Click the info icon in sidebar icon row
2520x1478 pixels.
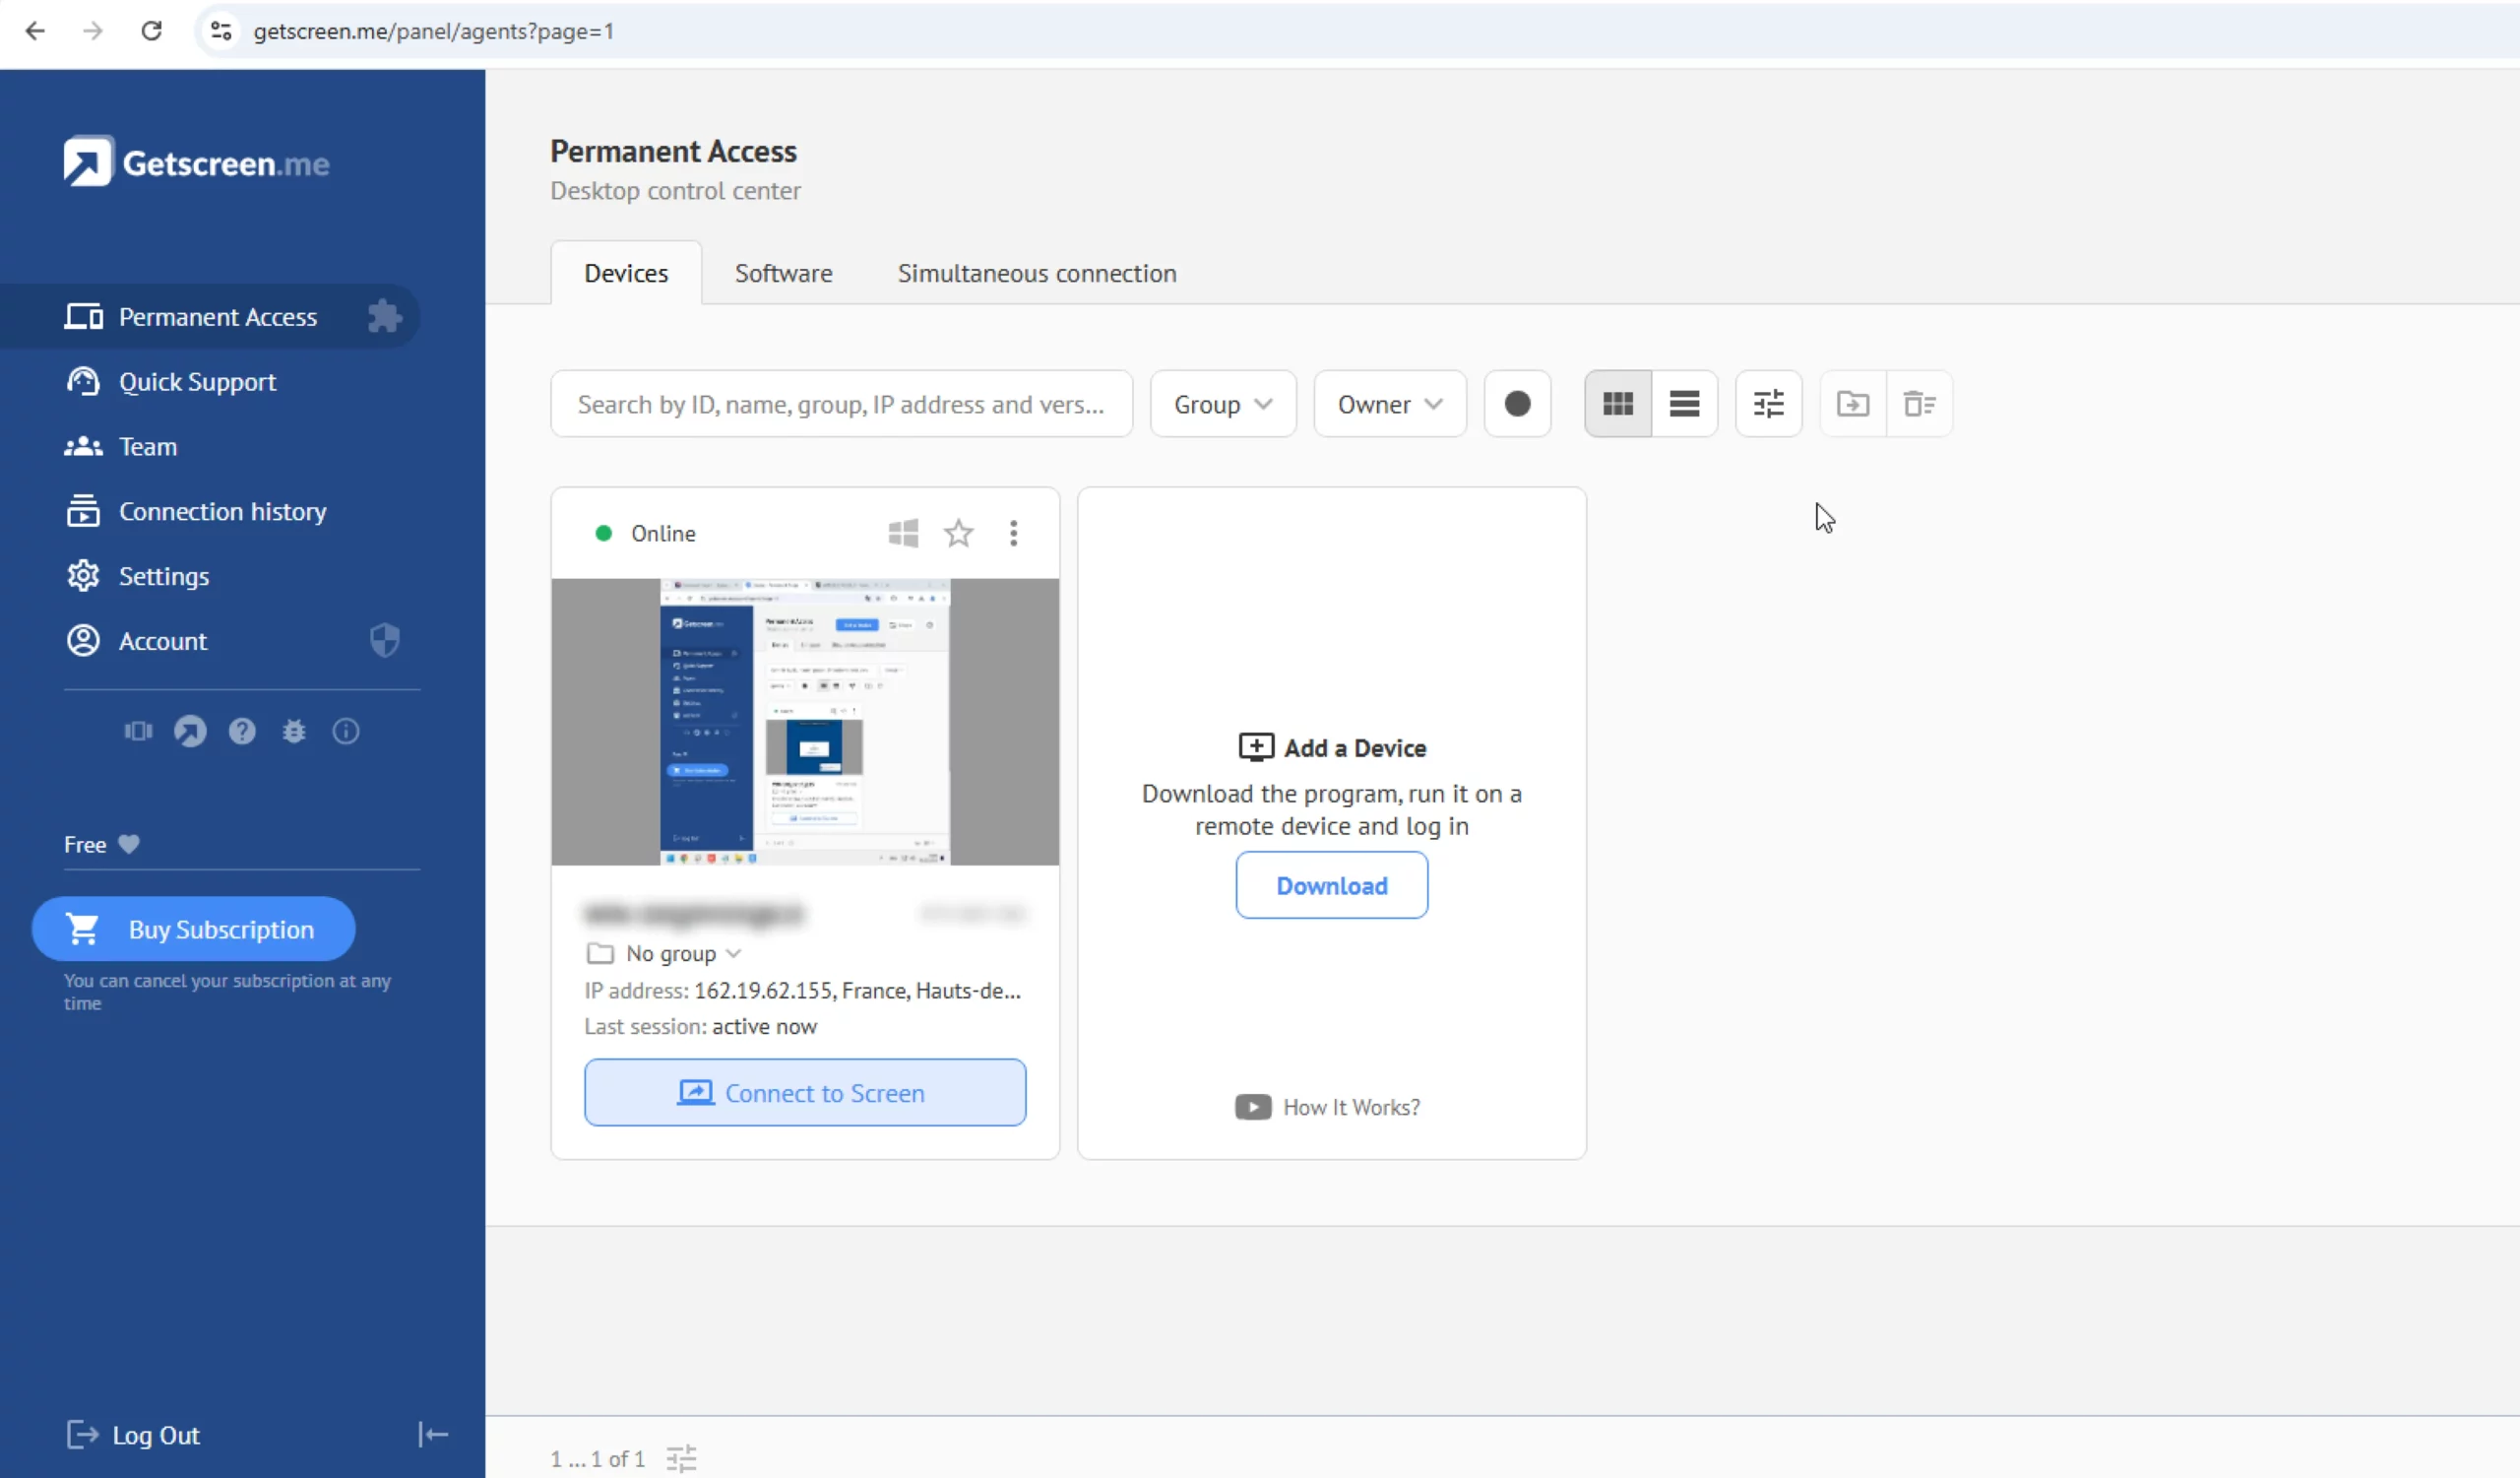pyautogui.click(x=346, y=731)
